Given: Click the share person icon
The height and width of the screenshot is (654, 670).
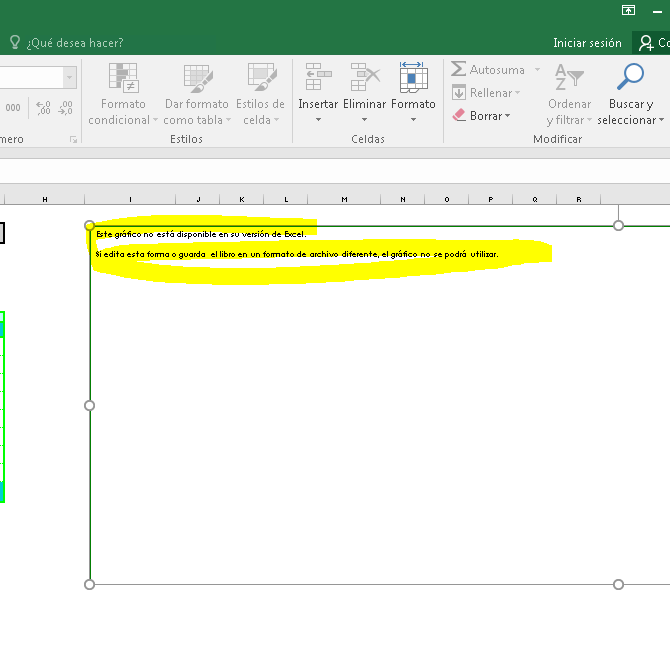Looking at the screenshot, I should pos(646,43).
